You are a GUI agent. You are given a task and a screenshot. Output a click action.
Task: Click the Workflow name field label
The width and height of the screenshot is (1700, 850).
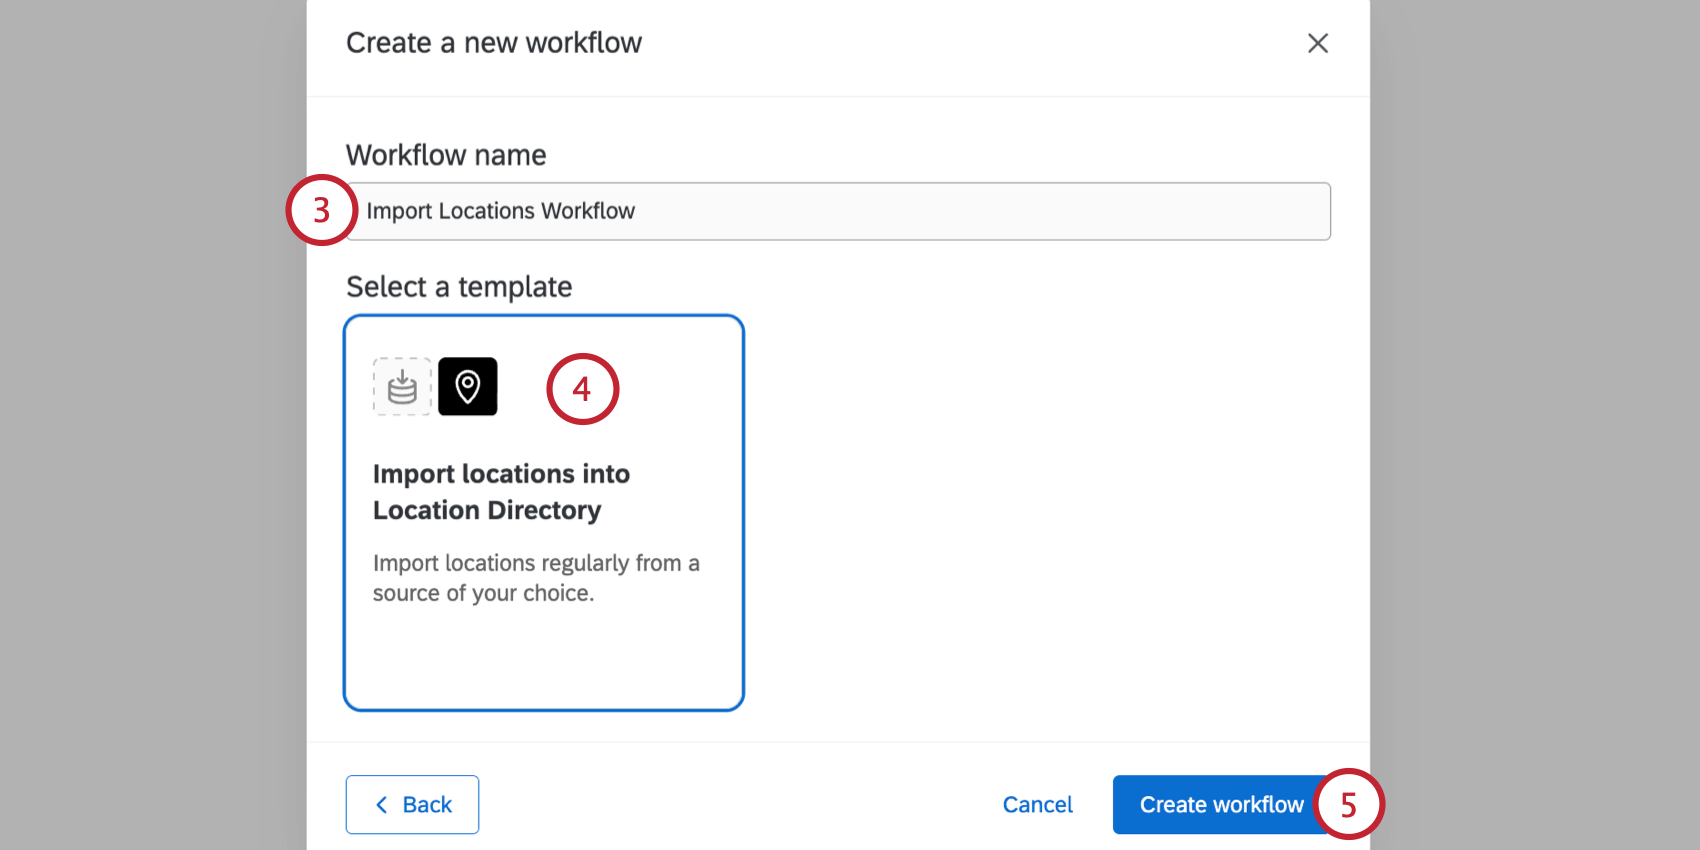click(446, 155)
